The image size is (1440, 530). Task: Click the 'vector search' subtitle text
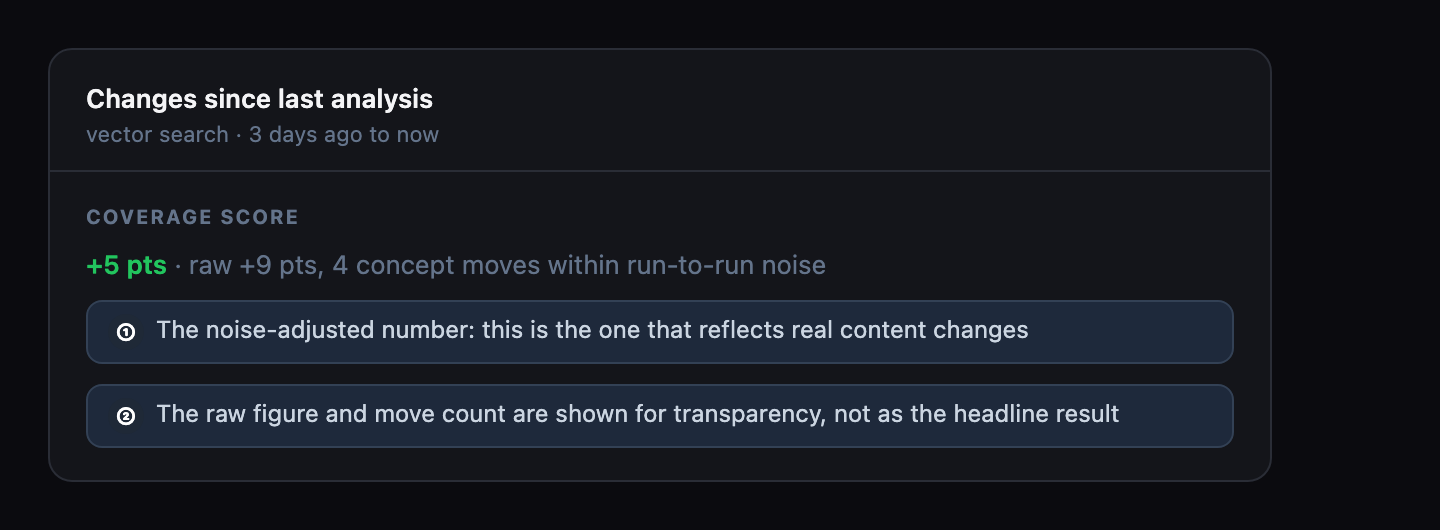point(157,134)
